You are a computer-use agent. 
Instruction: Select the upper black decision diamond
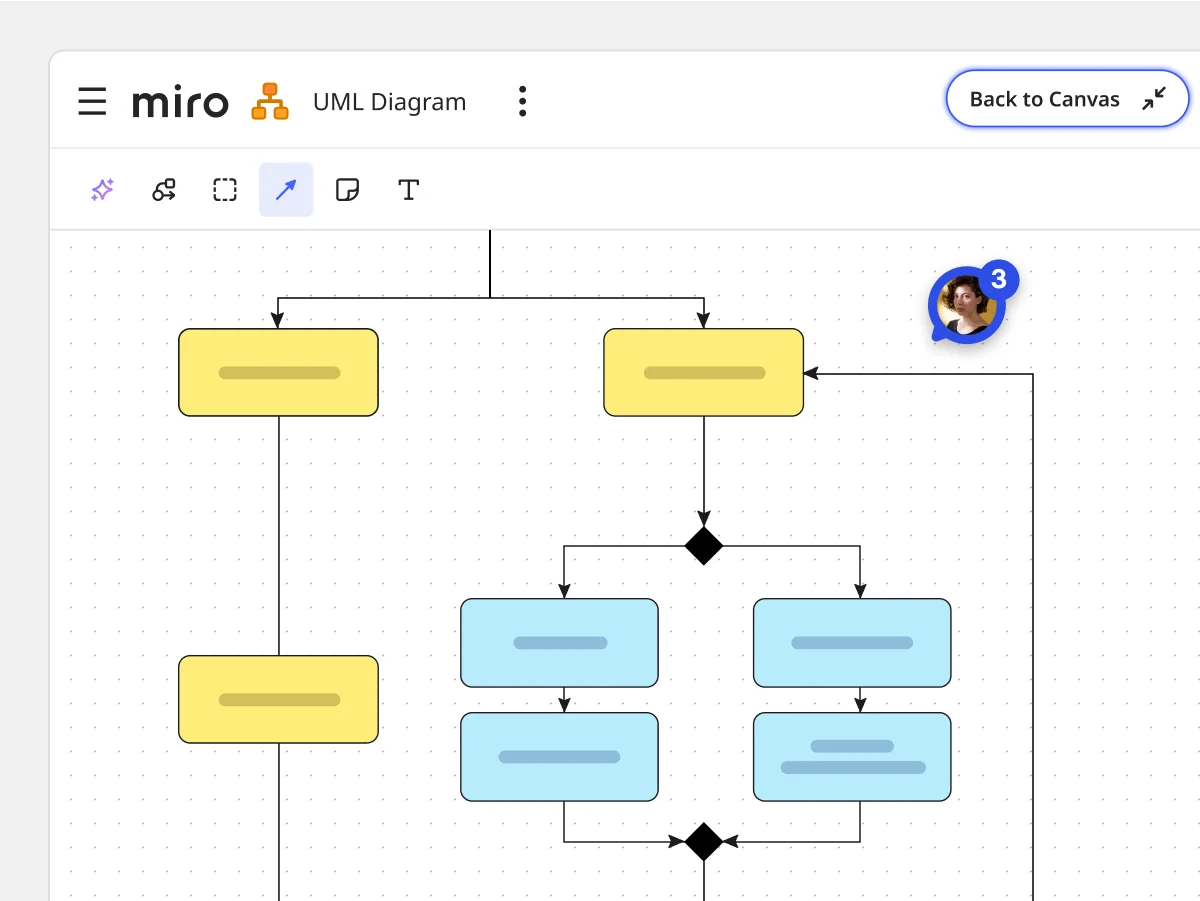pos(703,546)
